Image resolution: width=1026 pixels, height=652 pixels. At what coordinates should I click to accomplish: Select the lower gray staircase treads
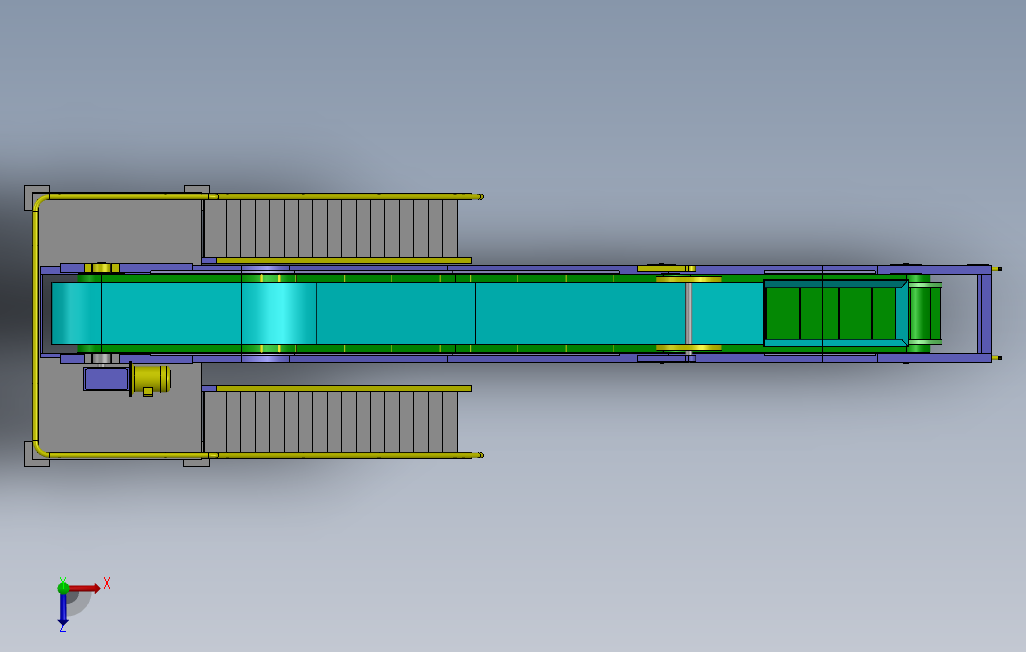[330, 422]
